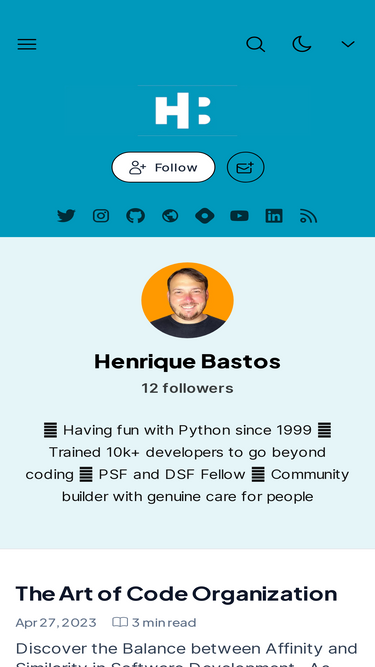The image size is (375, 667).
Task: Click the HB blog logo
Action: 188,111
